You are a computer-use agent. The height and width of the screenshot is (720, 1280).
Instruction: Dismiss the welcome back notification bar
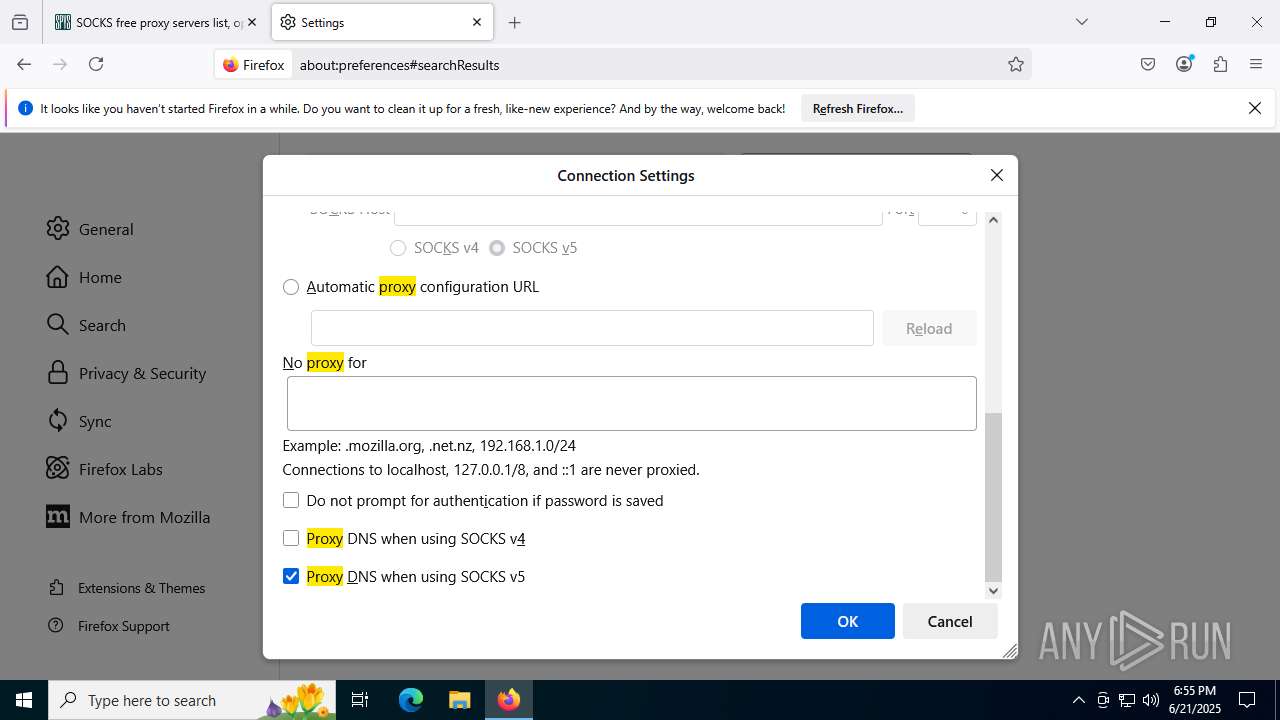(1255, 108)
